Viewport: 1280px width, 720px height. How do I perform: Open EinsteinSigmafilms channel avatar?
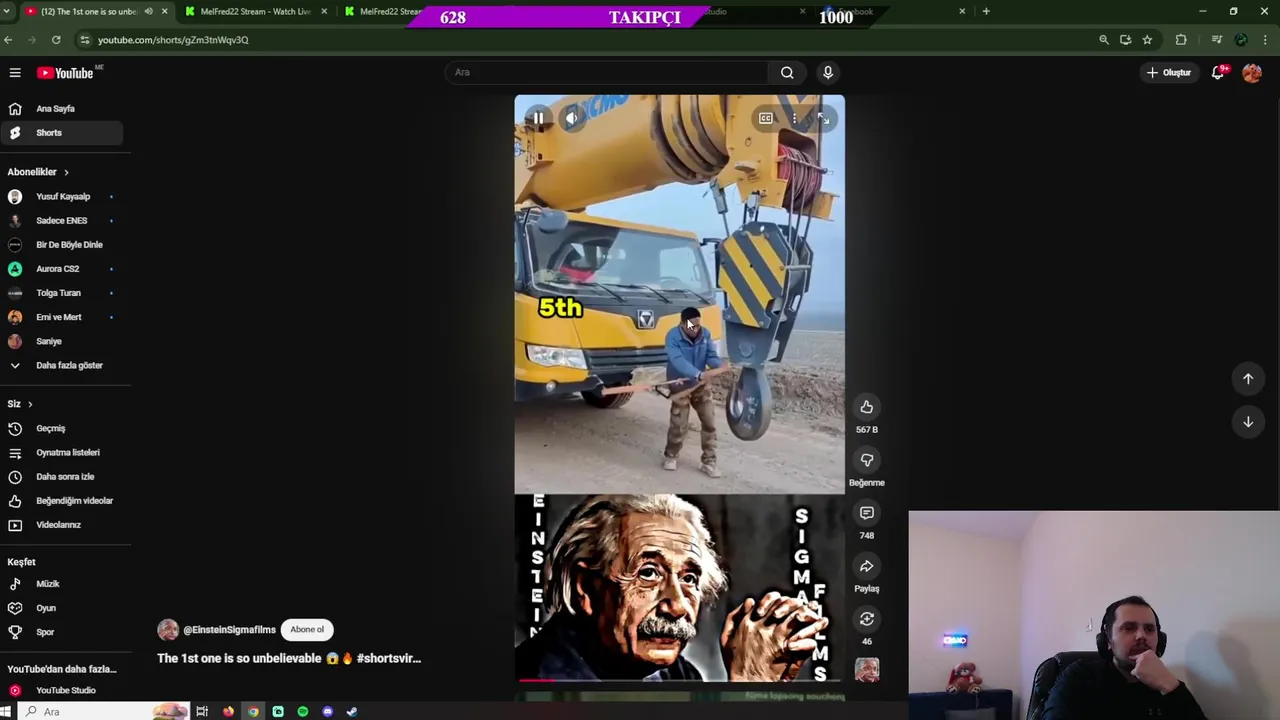[x=168, y=630]
